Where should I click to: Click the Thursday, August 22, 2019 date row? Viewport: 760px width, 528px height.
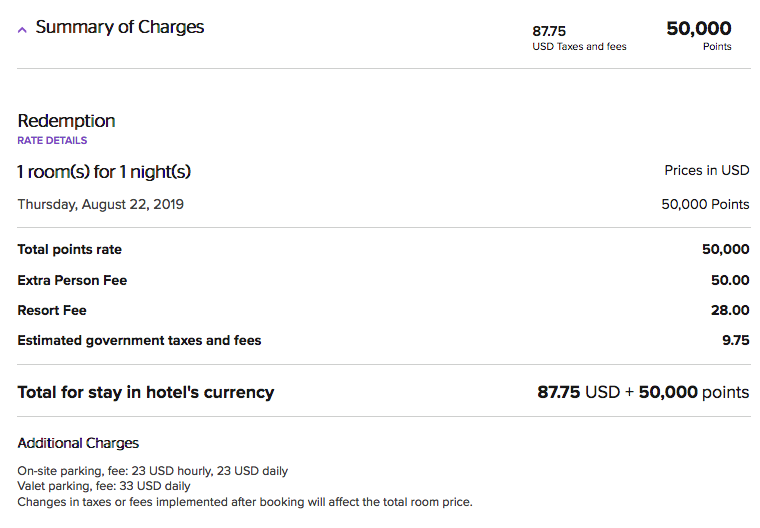click(383, 204)
